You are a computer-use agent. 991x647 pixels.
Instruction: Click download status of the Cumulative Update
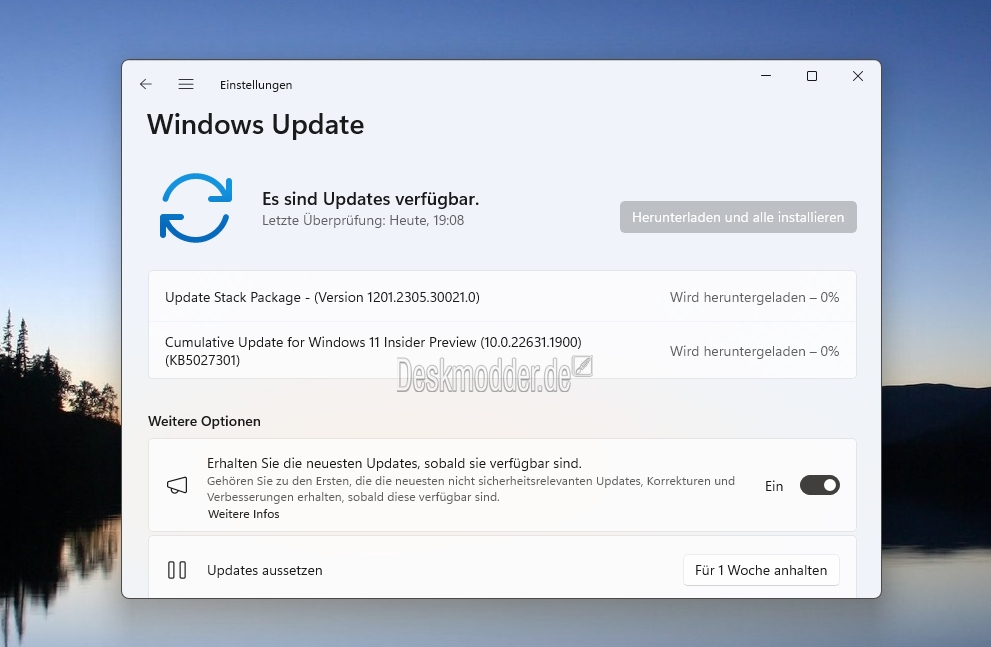[755, 351]
